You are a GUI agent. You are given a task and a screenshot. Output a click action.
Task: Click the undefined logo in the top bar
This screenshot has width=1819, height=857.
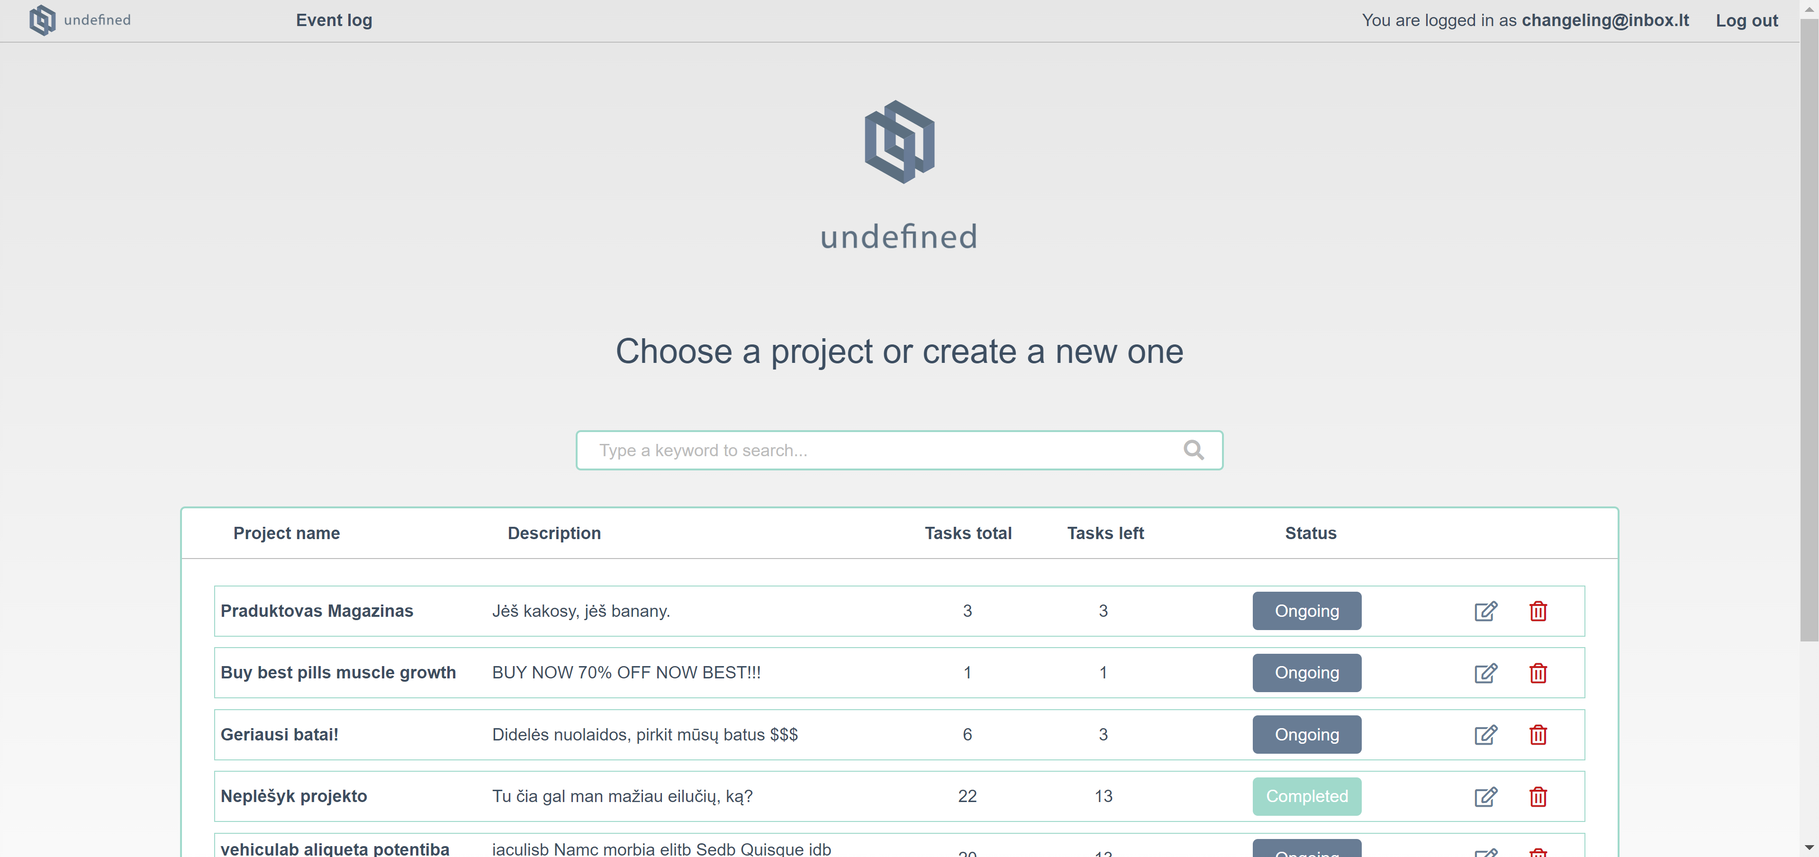pos(80,20)
